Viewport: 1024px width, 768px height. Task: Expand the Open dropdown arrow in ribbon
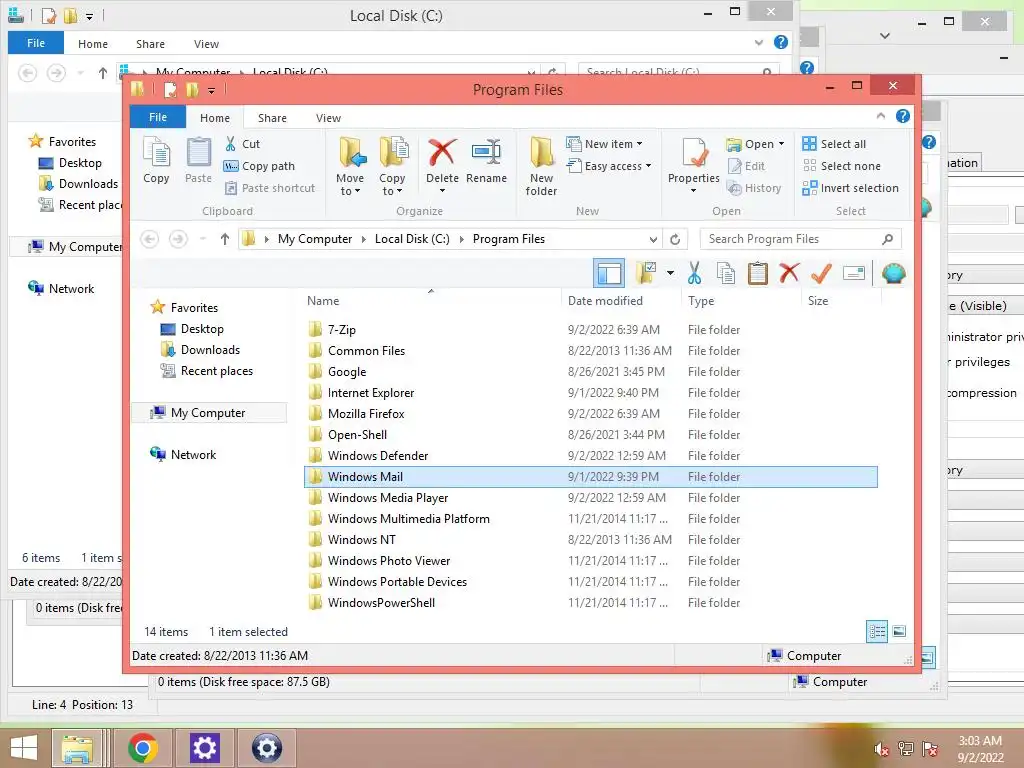(x=781, y=144)
